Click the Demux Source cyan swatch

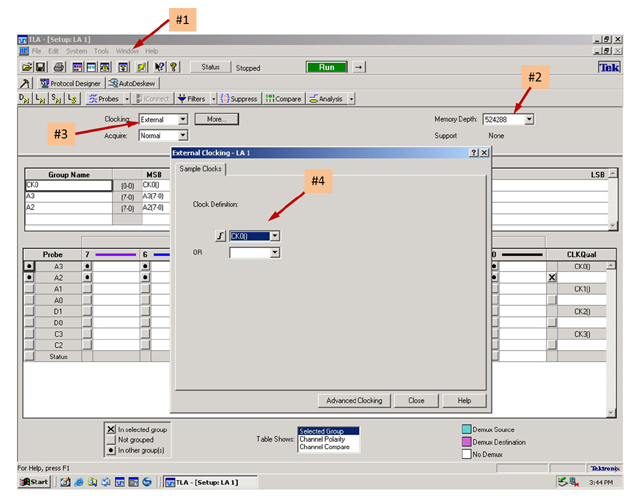466,429
